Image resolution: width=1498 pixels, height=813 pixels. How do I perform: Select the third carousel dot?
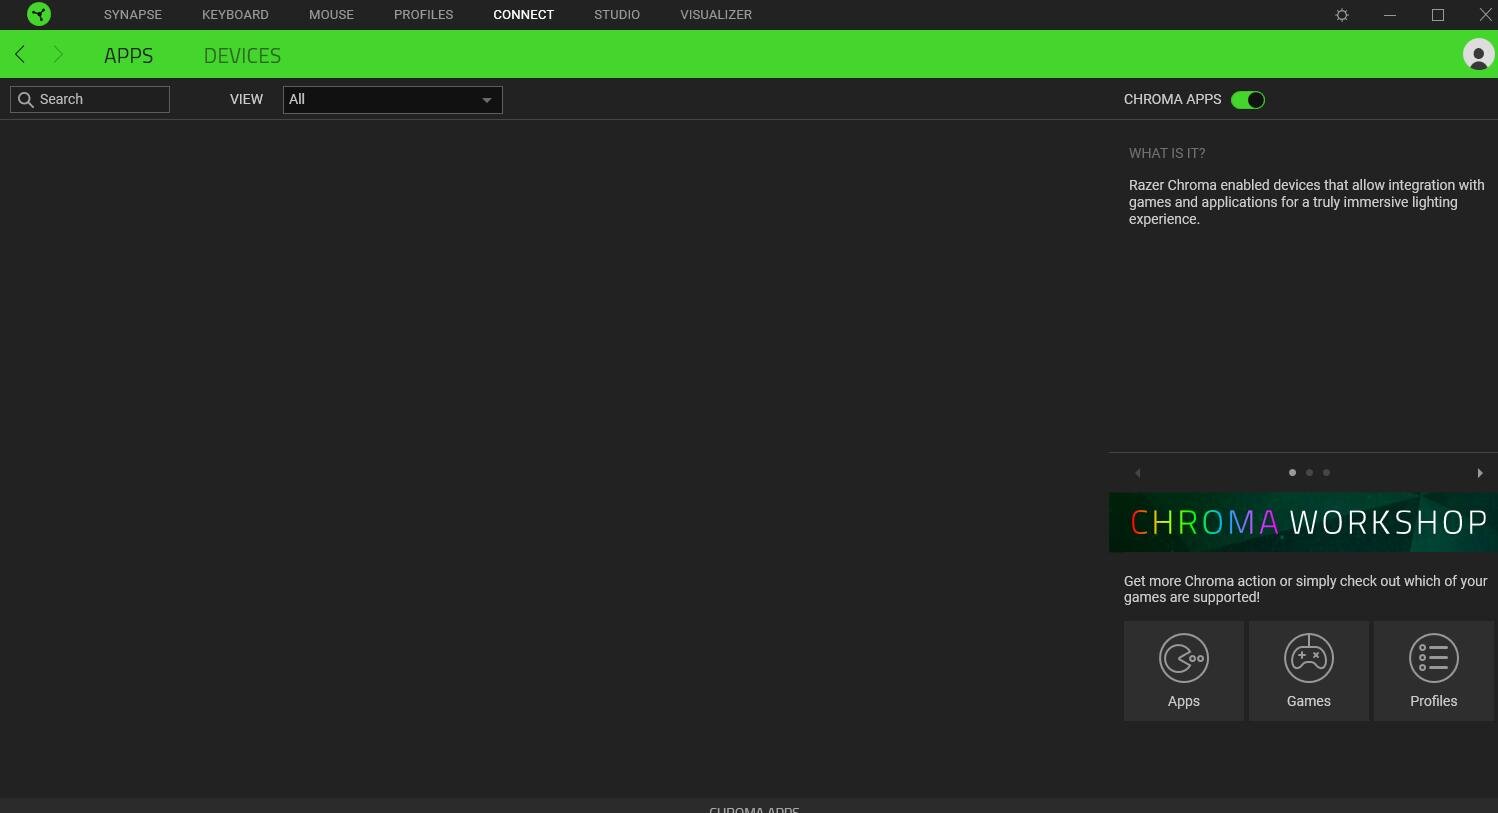1326,472
